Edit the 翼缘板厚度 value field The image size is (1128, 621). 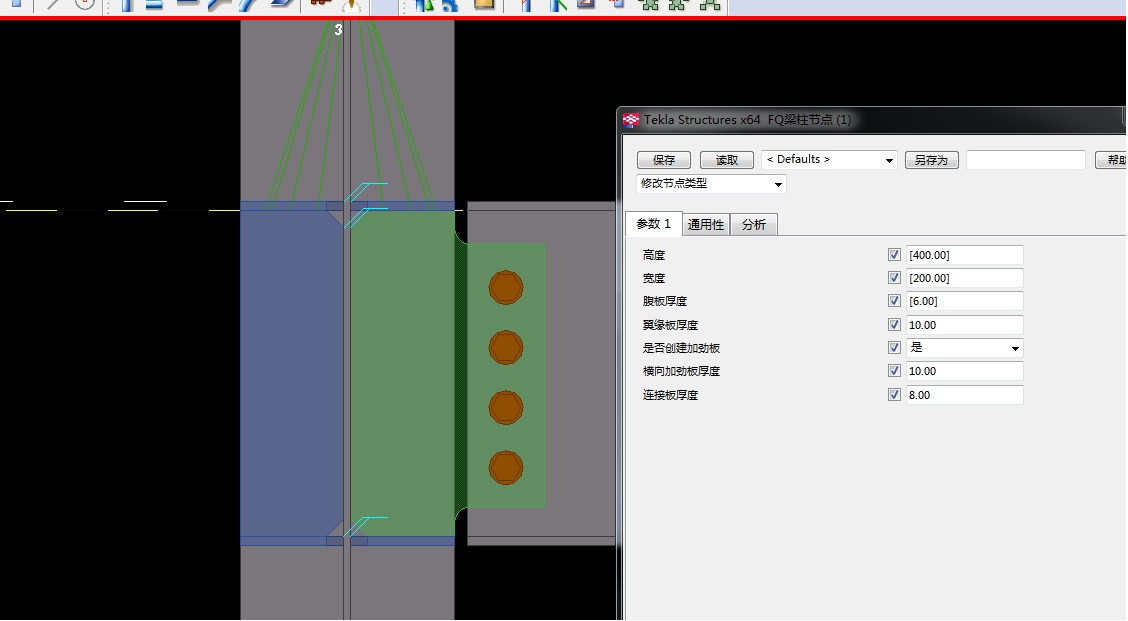[x=965, y=325]
